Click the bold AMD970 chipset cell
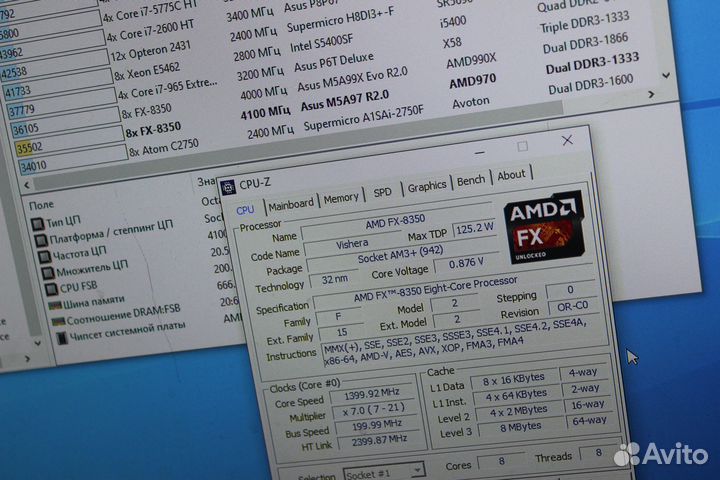Image resolution: width=720 pixels, height=480 pixels. click(472, 82)
